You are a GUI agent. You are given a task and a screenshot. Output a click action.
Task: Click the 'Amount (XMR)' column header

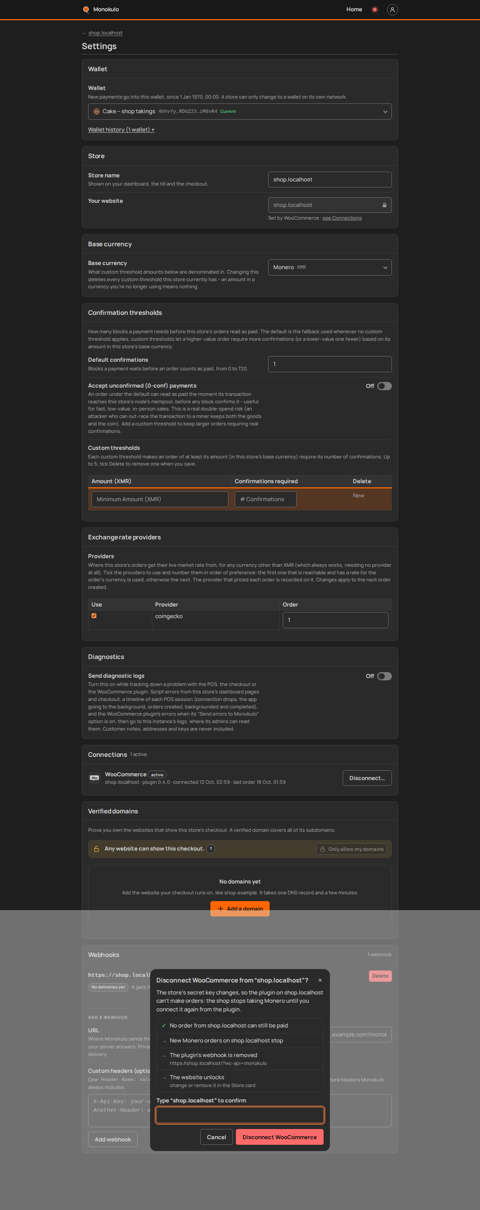point(111,481)
